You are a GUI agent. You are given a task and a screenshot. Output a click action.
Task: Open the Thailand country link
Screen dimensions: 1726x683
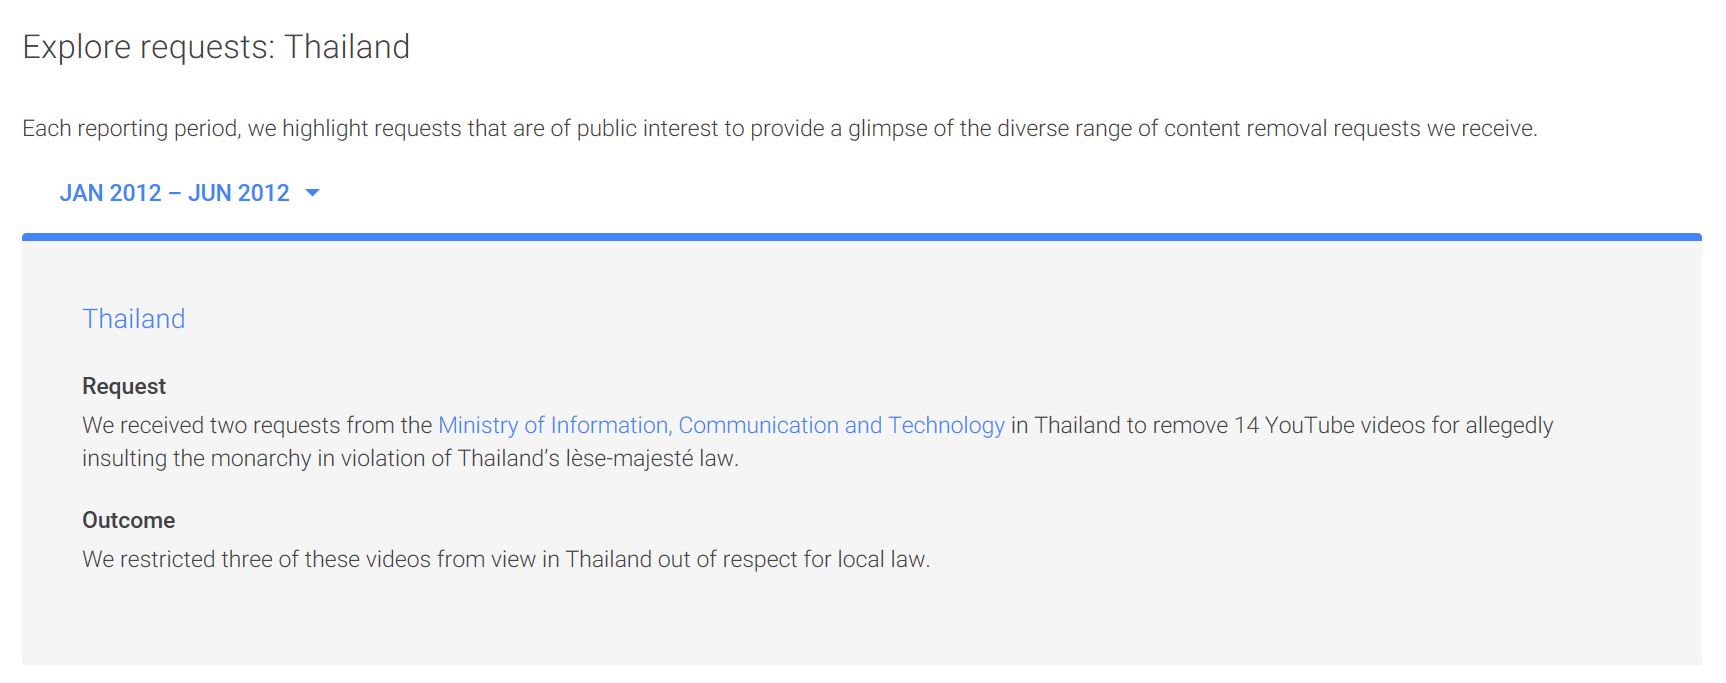click(x=134, y=319)
